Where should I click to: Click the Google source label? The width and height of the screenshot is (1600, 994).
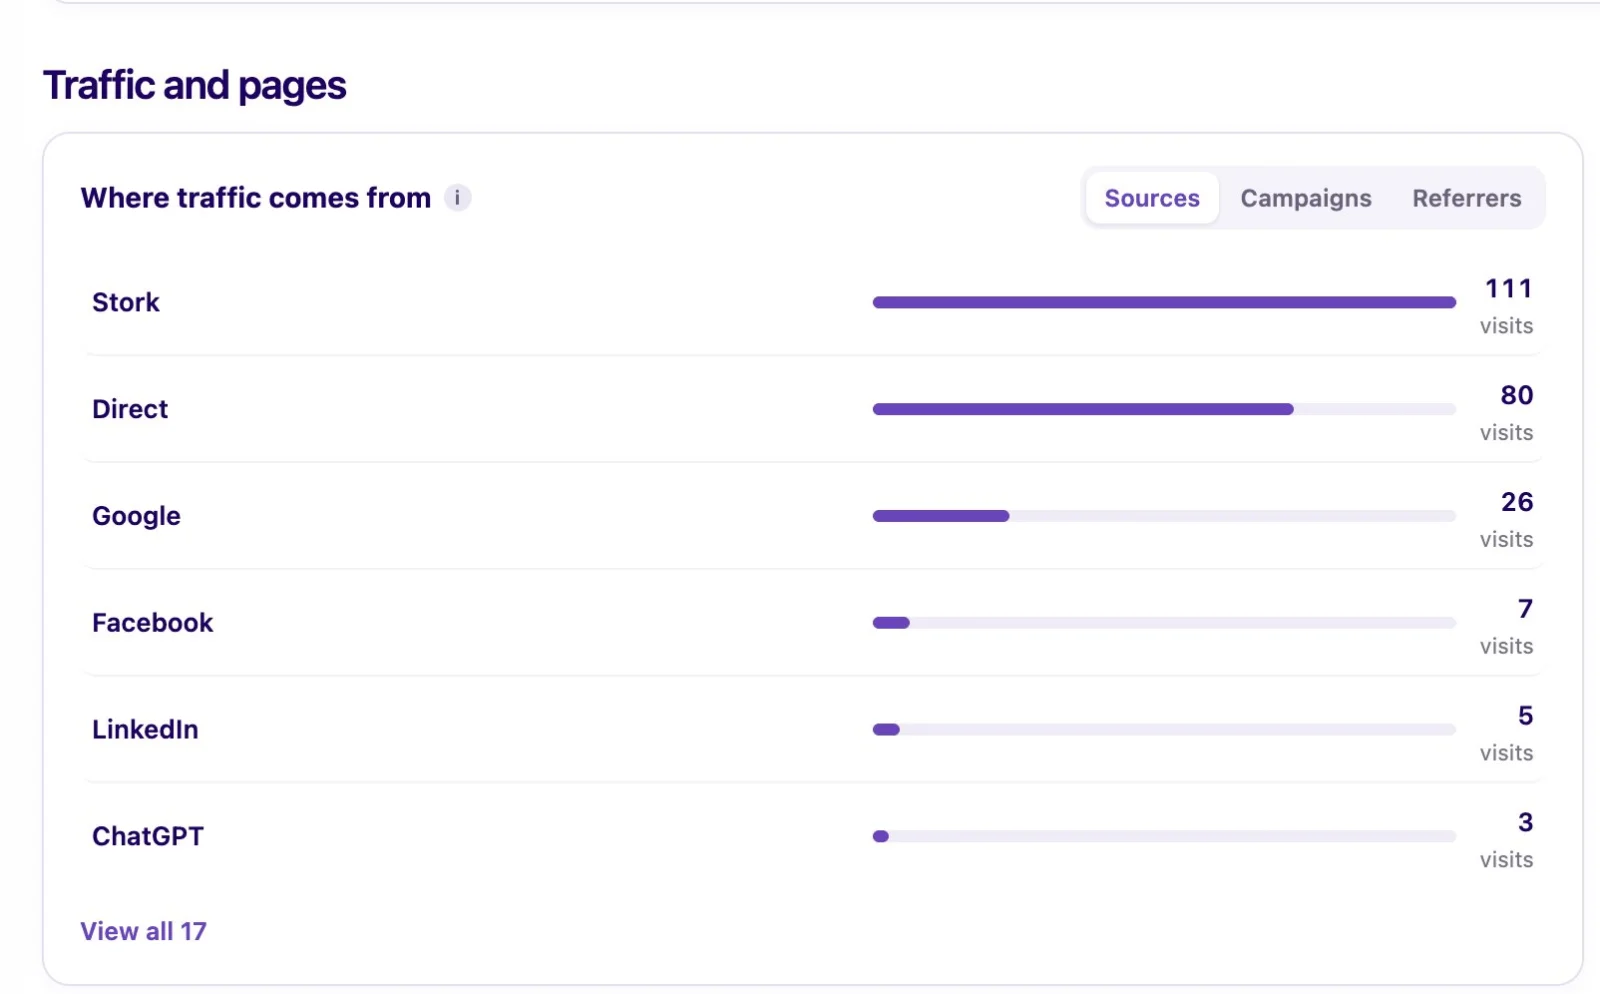tap(137, 516)
